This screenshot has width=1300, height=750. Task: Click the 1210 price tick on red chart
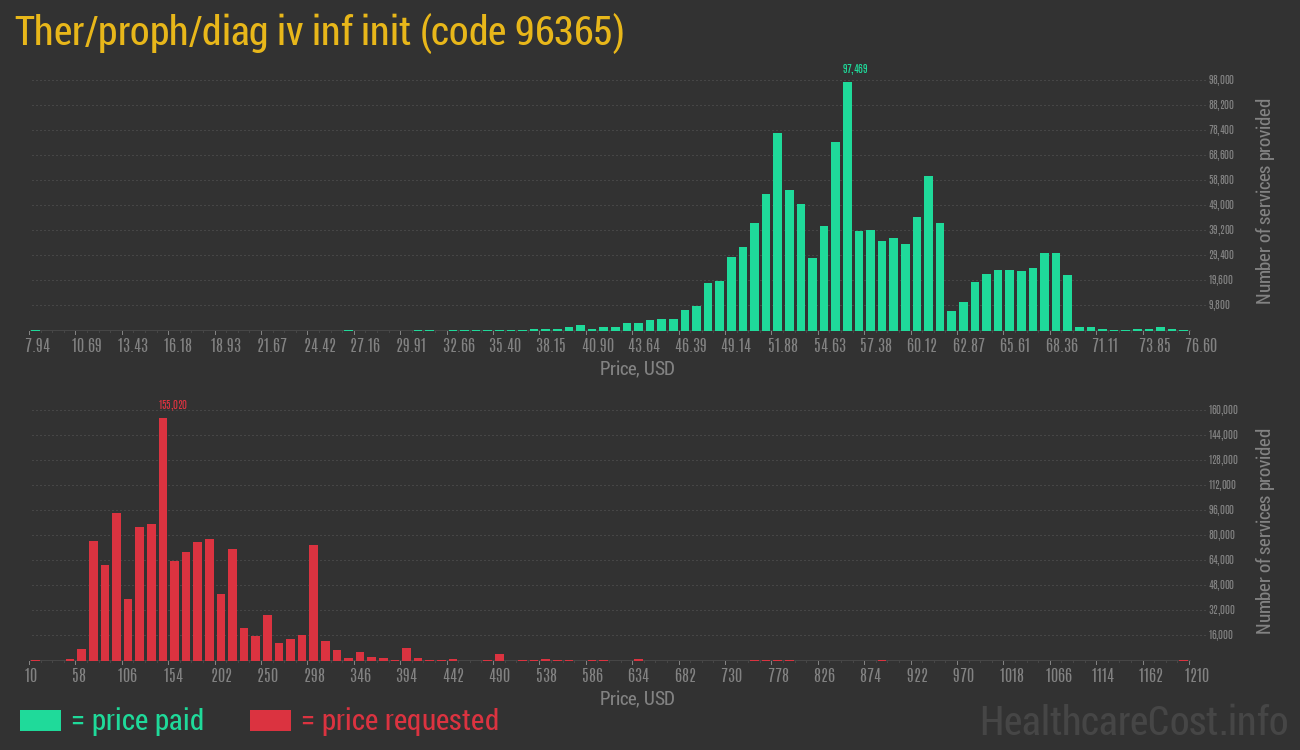pos(1195,675)
